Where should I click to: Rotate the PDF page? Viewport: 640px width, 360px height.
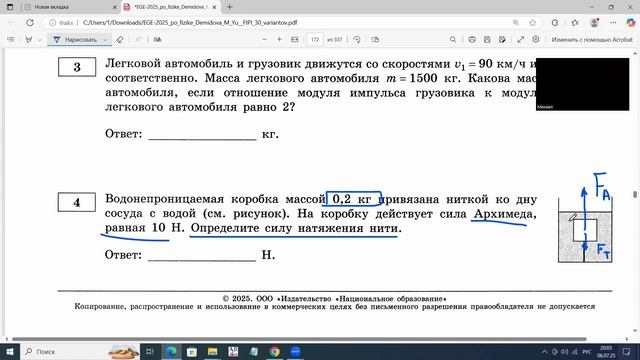357,40
